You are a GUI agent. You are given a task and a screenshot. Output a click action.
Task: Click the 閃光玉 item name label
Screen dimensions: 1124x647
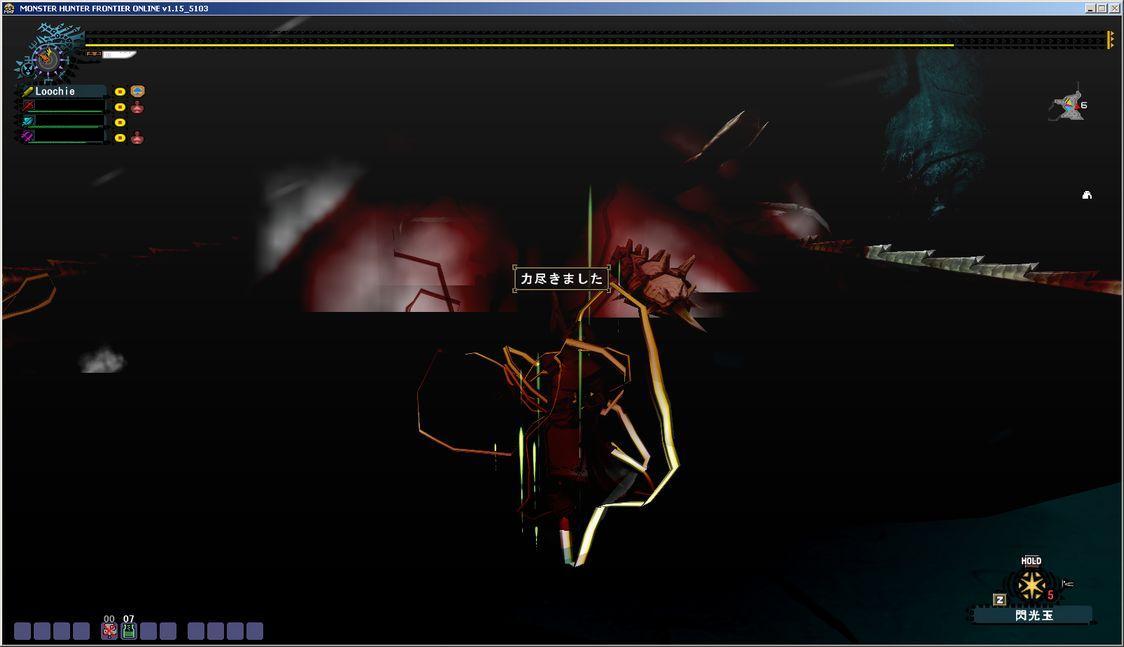pyautogui.click(x=1034, y=615)
